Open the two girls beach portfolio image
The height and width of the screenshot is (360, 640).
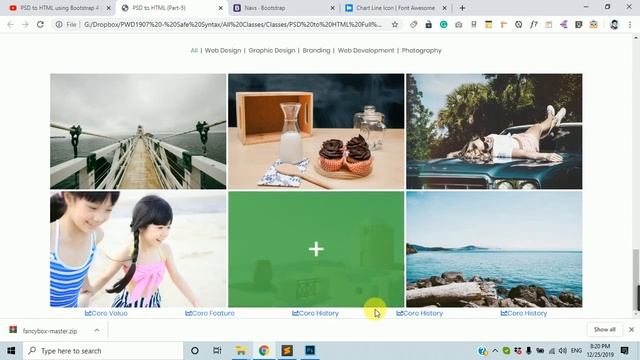tap(138, 249)
